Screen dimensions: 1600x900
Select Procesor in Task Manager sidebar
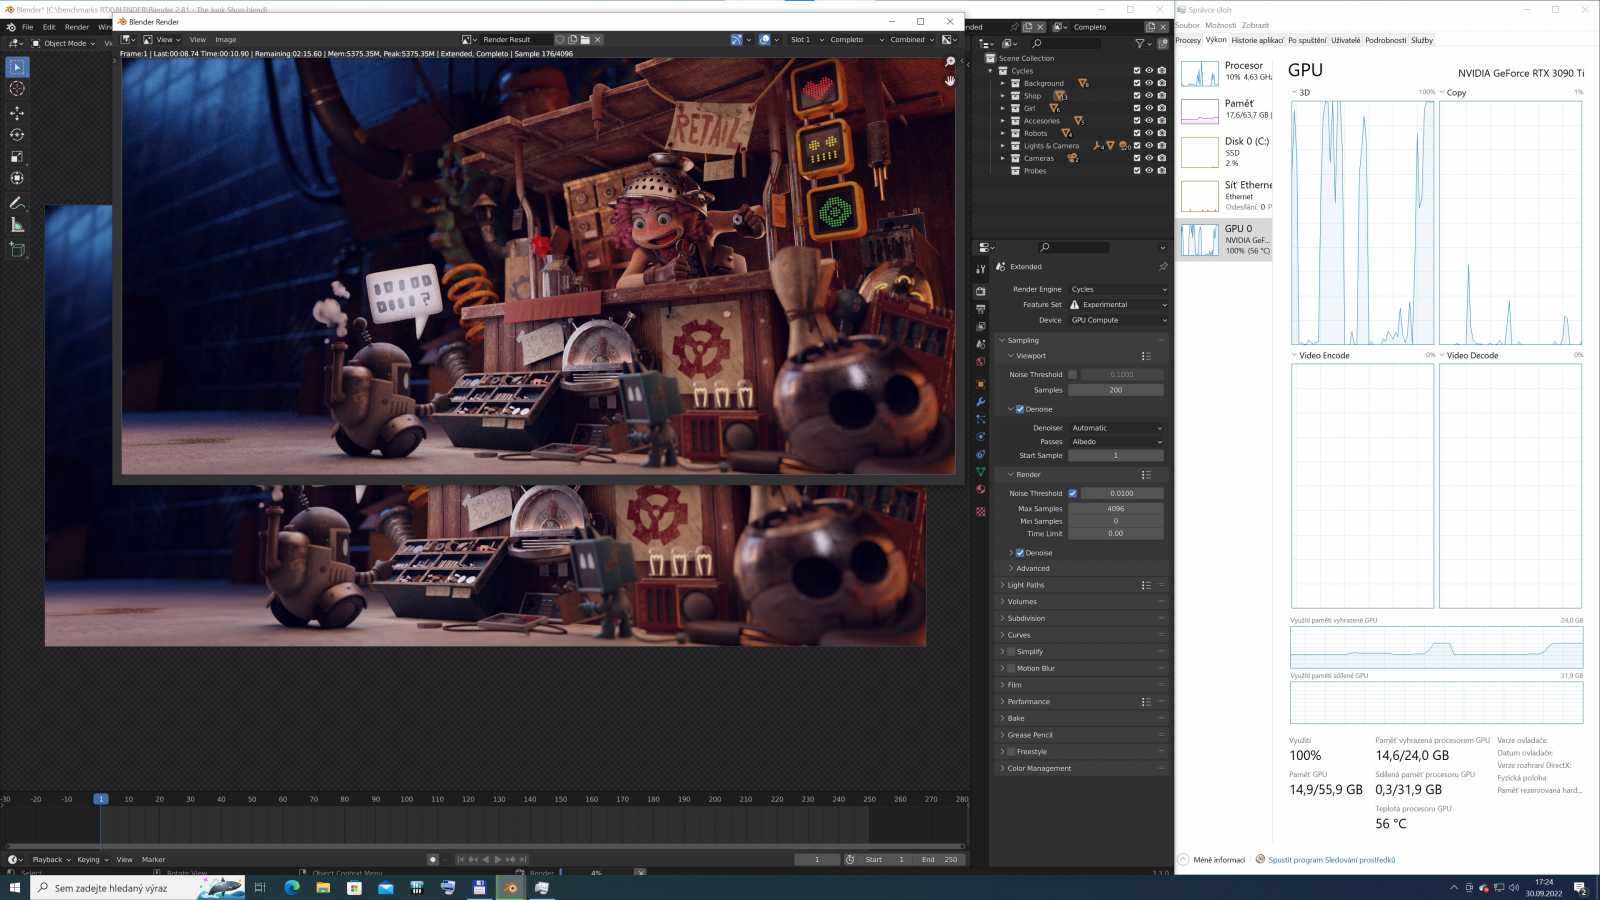[1225, 72]
